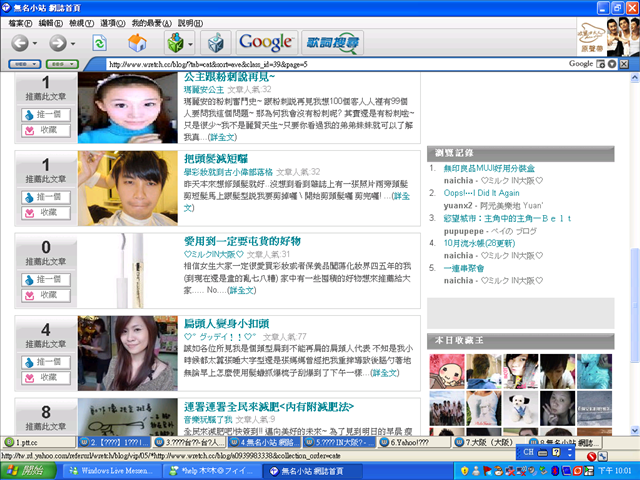Screen dimensions: 640x480
Task: Open the Home page house icon
Action: coord(137,43)
